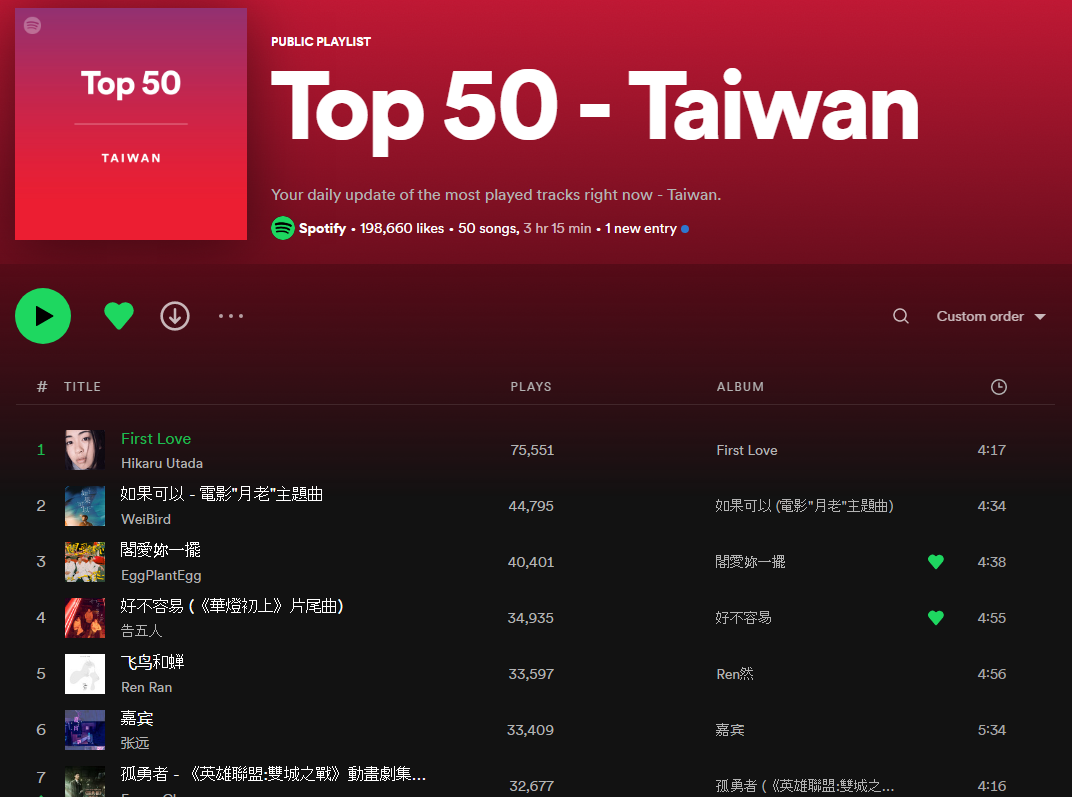
Task: Open artist EggPlantEgg
Action: (161, 576)
